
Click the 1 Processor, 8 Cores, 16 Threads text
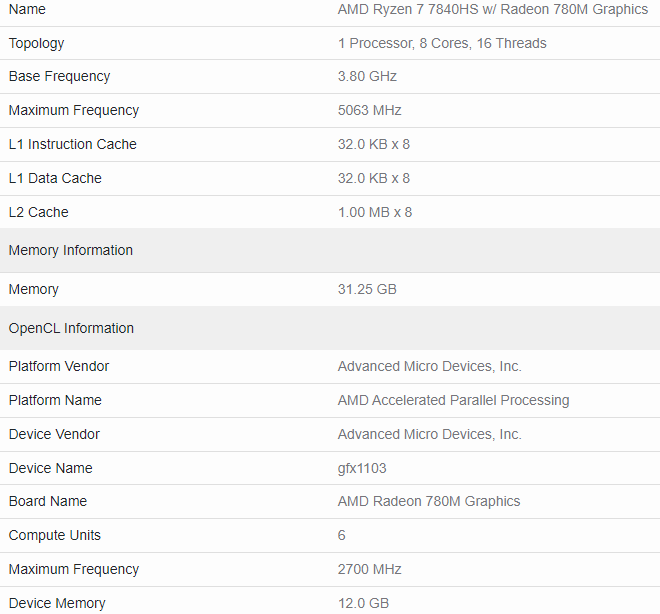[442, 43]
